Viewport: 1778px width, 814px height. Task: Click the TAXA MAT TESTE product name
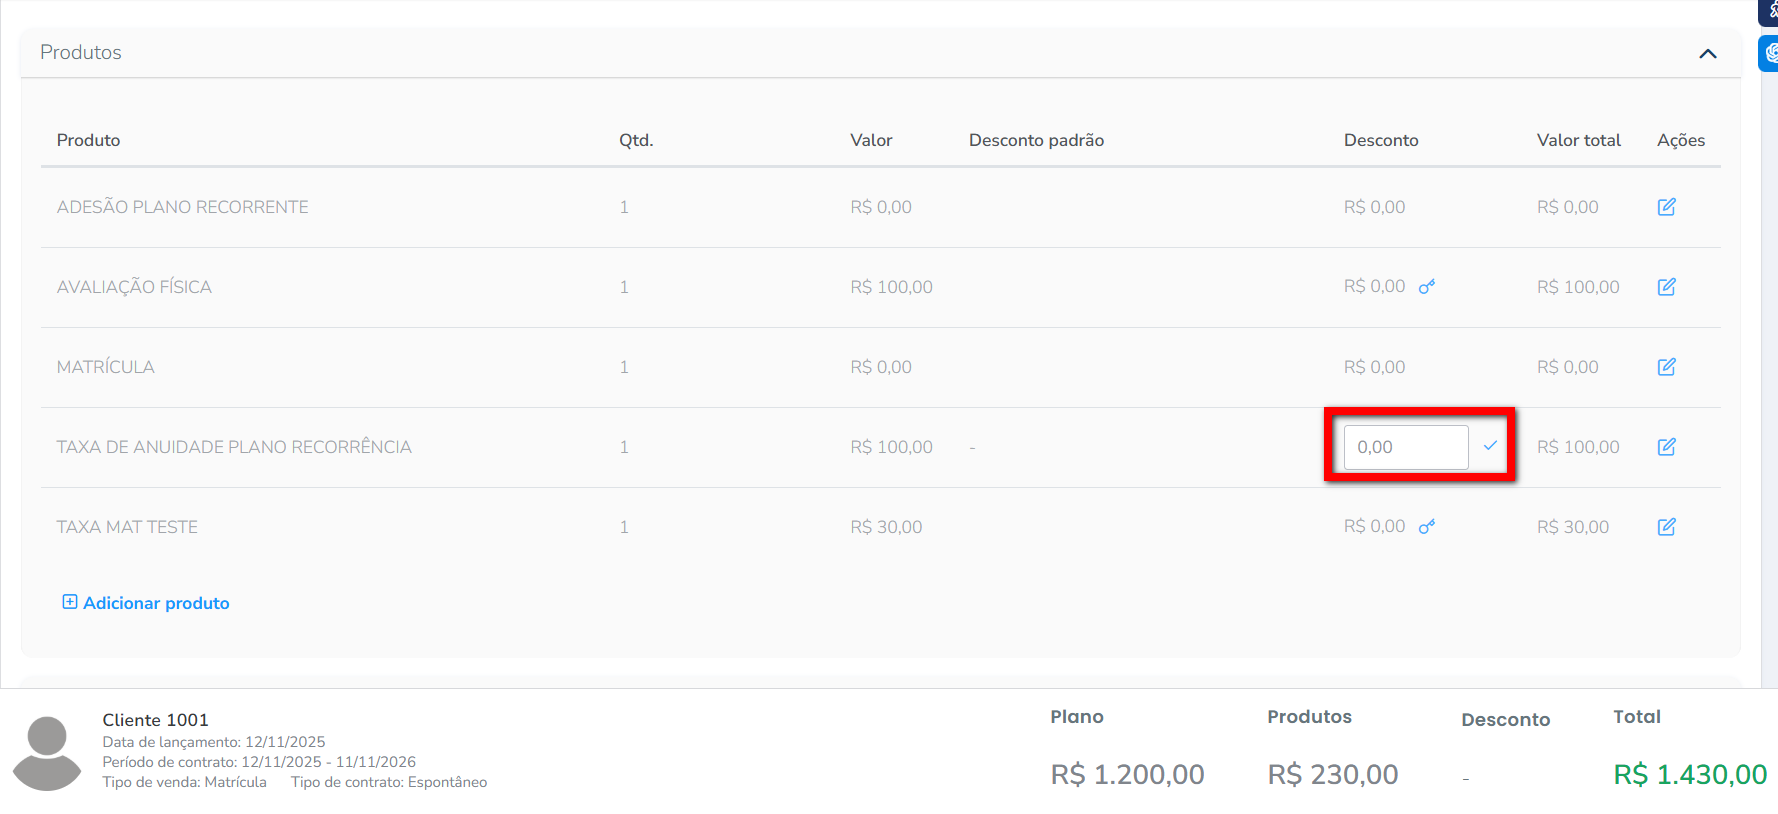click(x=127, y=527)
